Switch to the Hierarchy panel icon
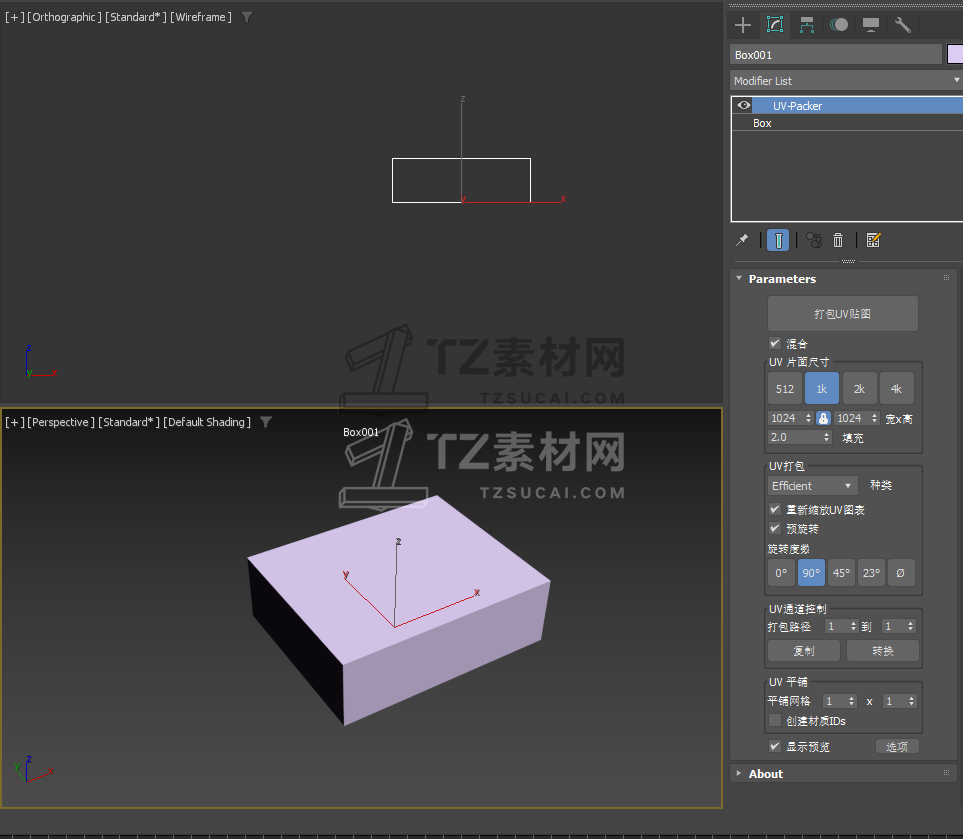The image size is (963, 839). pyautogui.click(x=806, y=25)
